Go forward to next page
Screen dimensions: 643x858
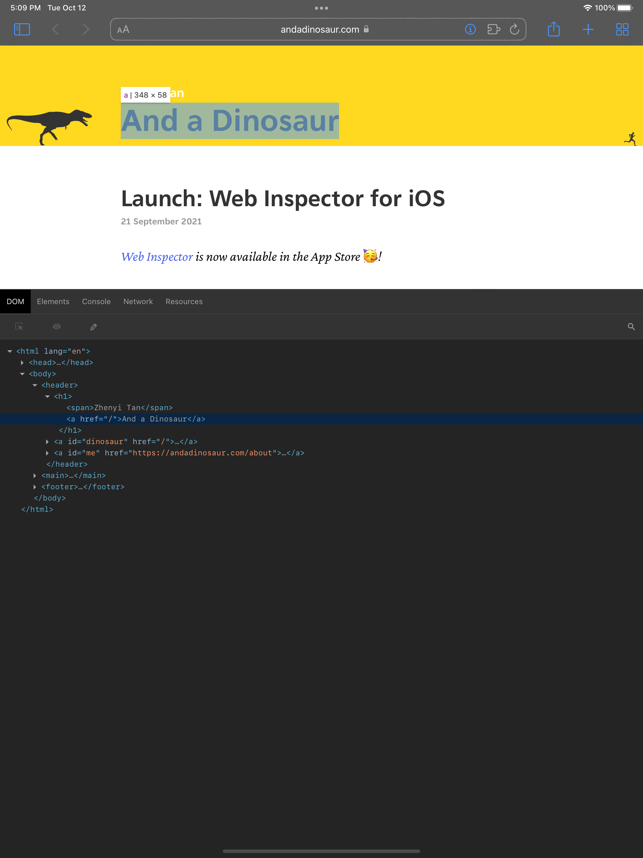[x=85, y=30]
